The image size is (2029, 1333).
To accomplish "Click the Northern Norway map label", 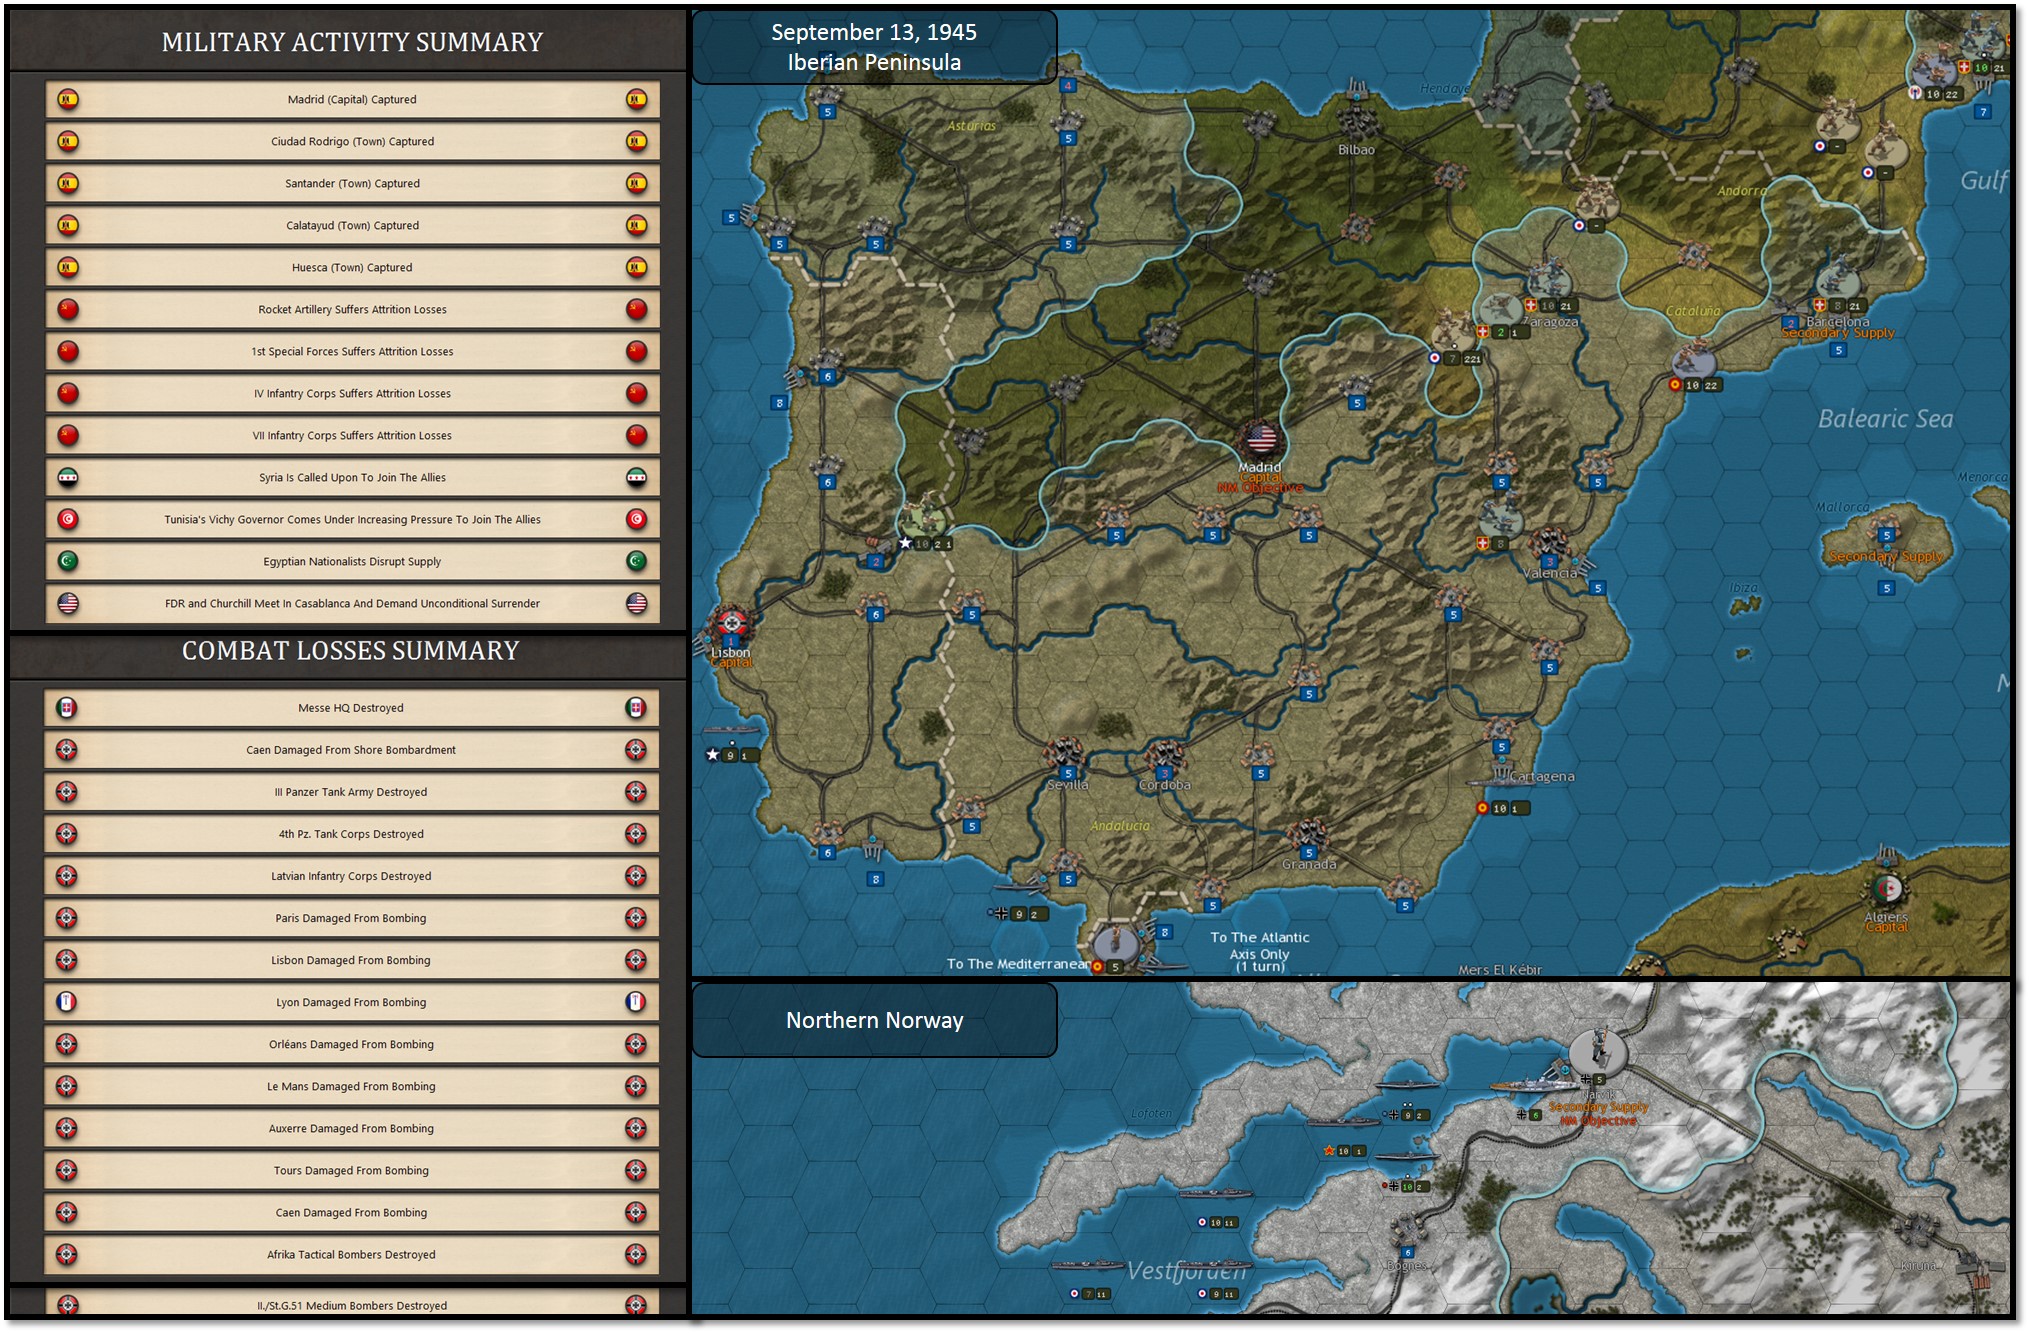I will (874, 1020).
